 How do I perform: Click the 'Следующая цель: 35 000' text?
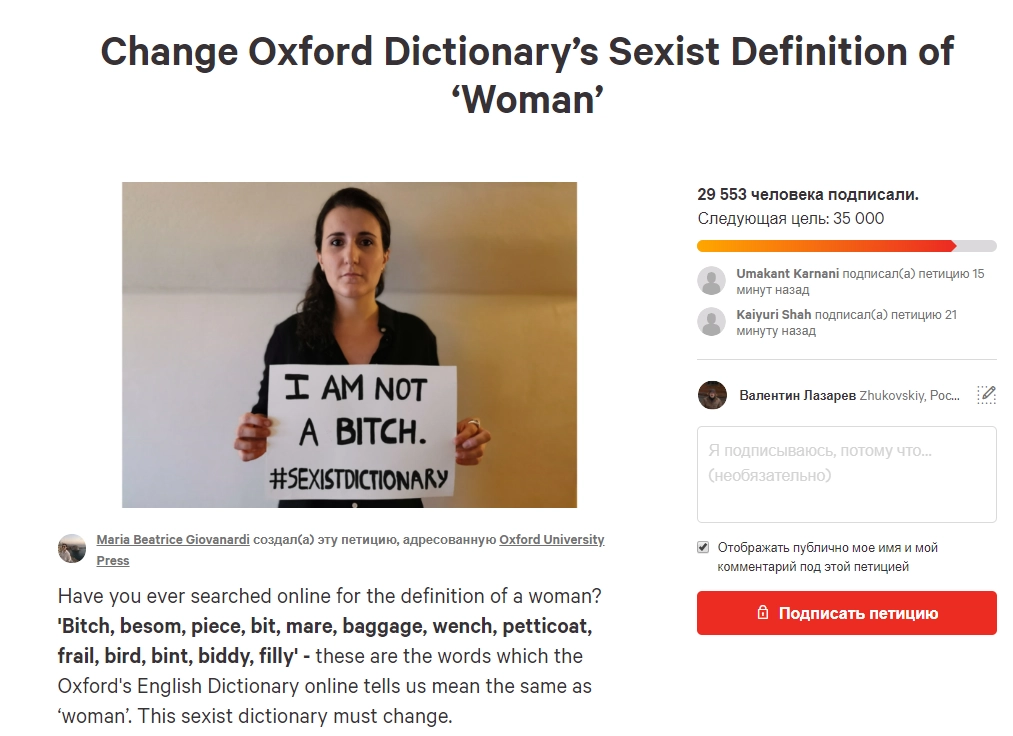[x=790, y=218]
